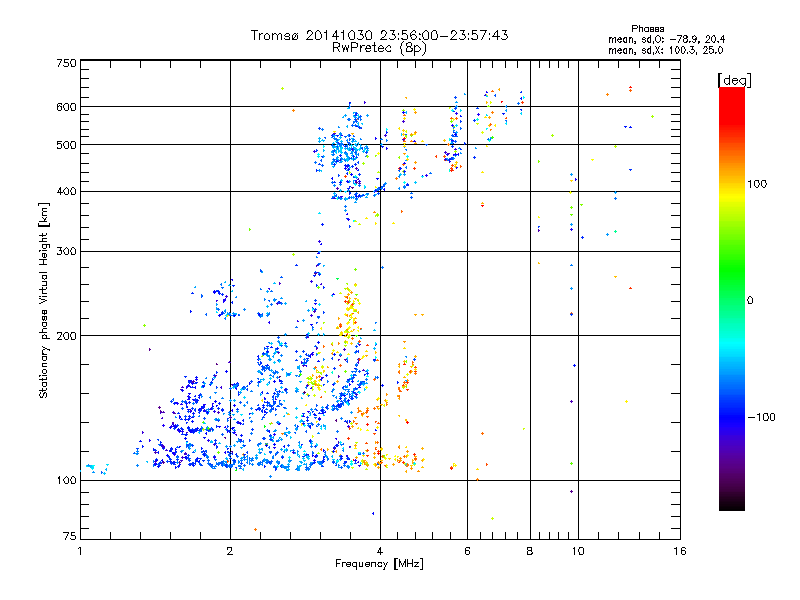Click the x-axis '2' tick label
The image size is (800, 600).
point(230,551)
